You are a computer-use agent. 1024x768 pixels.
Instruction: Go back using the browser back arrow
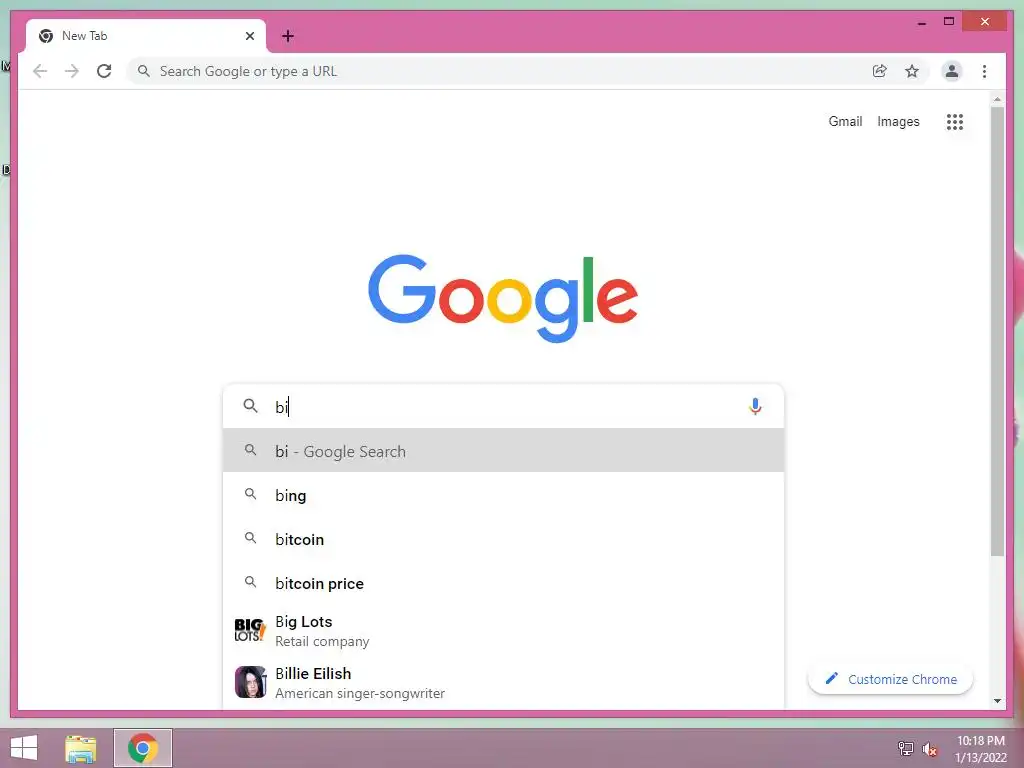(x=40, y=71)
